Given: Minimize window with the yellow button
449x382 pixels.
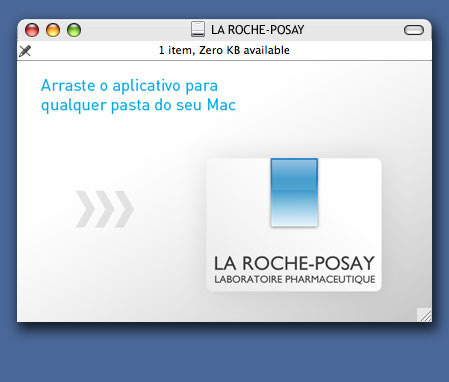Looking at the screenshot, I should [x=53, y=30].
